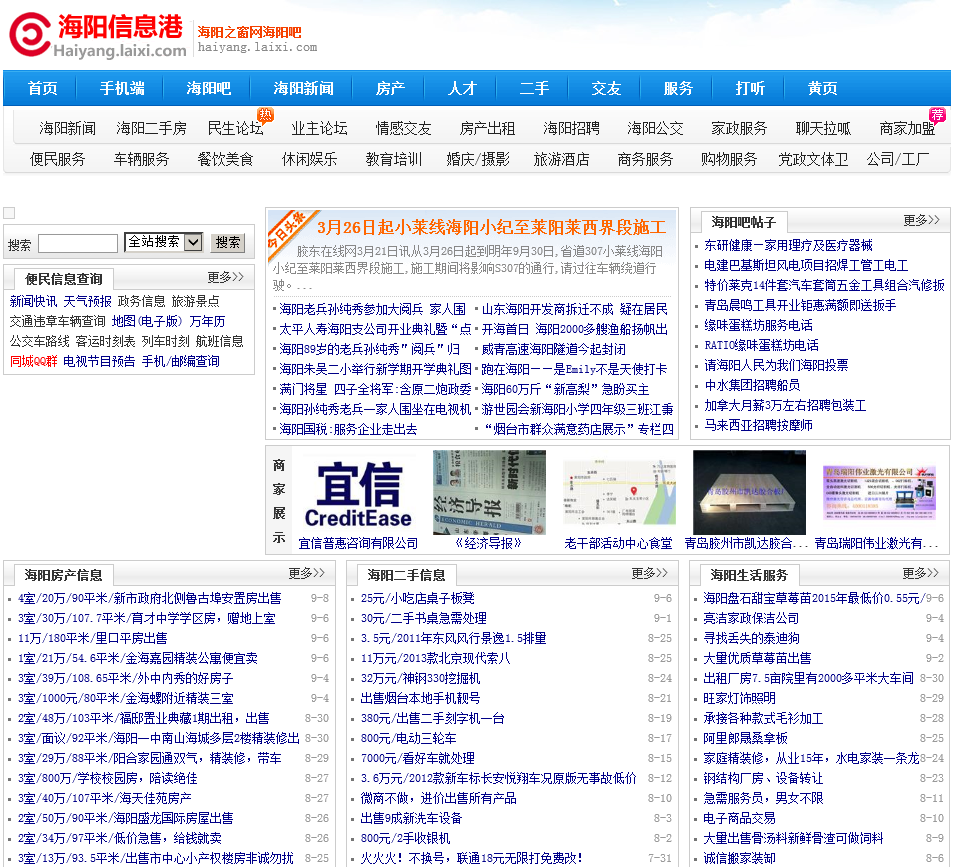954x867 pixels.
Task: Select 海阳新闻 in the blue nav bar
Action: (303, 88)
